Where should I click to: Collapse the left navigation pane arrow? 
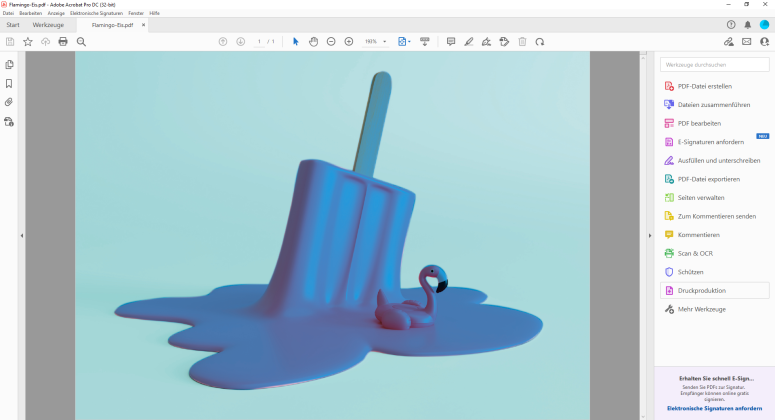(22, 236)
